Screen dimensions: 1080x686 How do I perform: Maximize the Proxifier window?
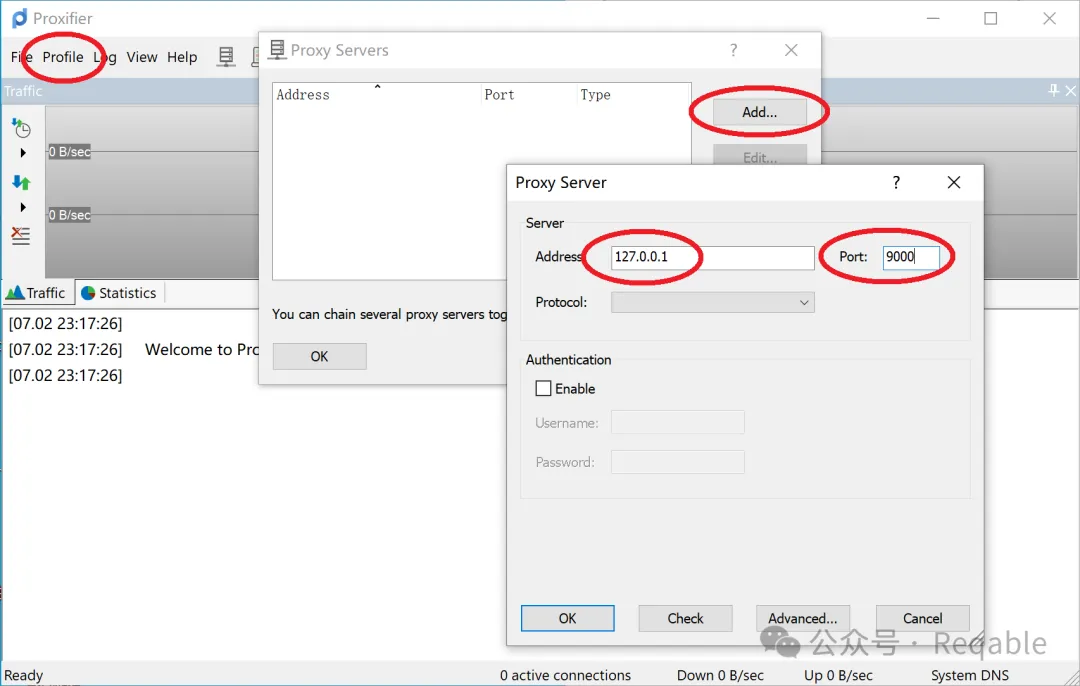pyautogui.click(x=990, y=19)
